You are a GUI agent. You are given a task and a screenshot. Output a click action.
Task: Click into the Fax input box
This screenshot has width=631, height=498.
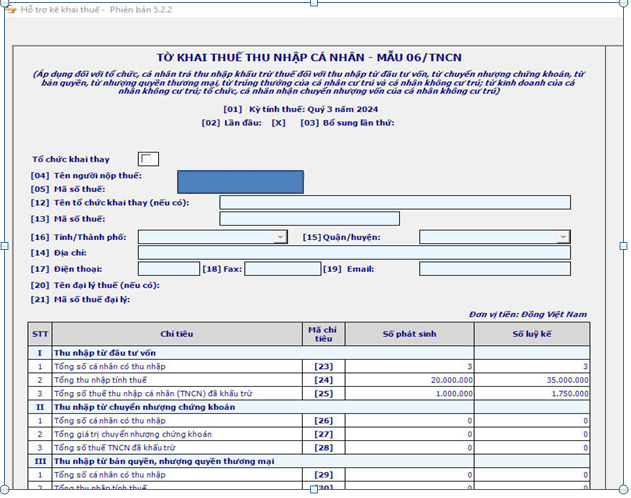[283, 269]
